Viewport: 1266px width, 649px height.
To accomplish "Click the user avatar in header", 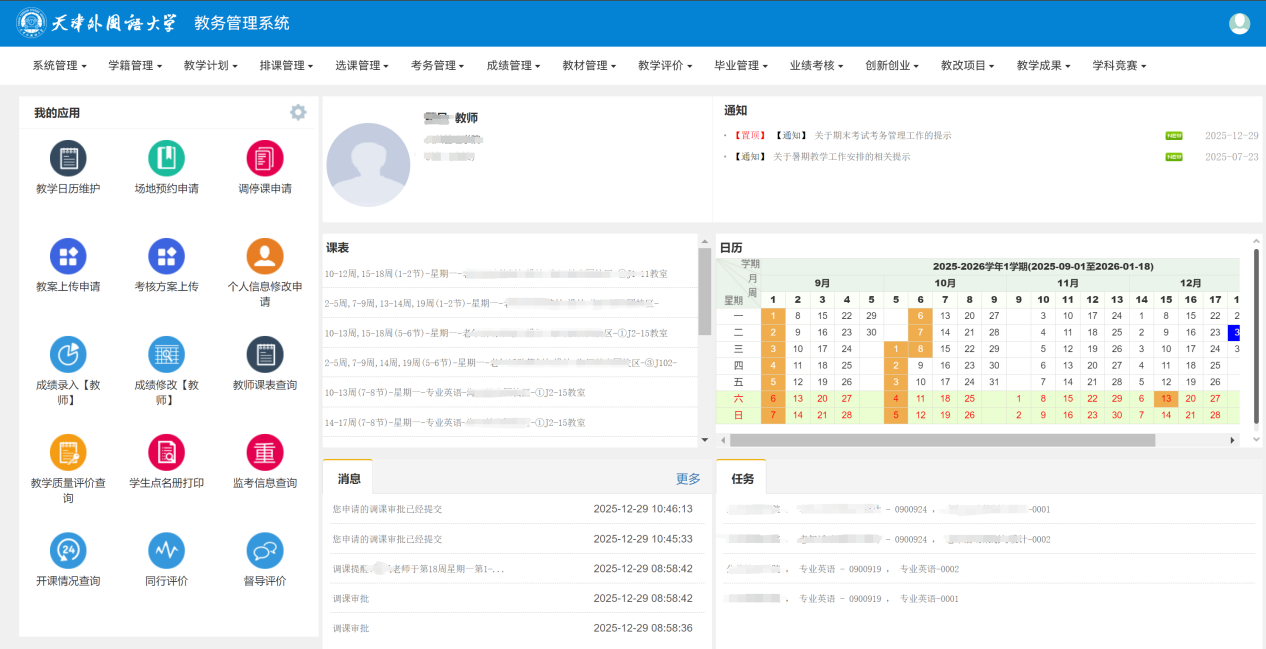I will [1239, 23].
